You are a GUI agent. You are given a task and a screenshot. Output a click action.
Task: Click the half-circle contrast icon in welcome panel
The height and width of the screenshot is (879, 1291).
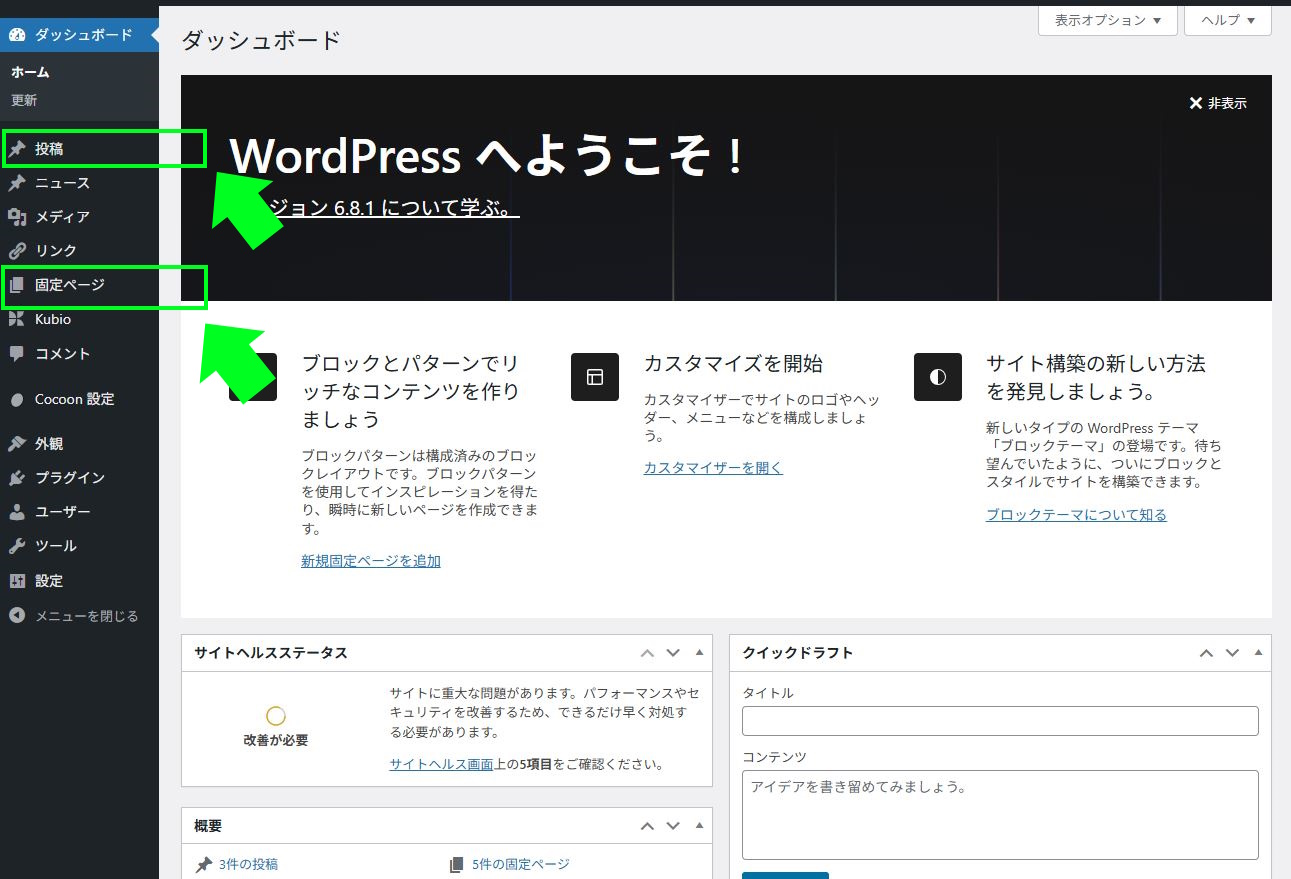pyautogui.click(x=938, y=377)
